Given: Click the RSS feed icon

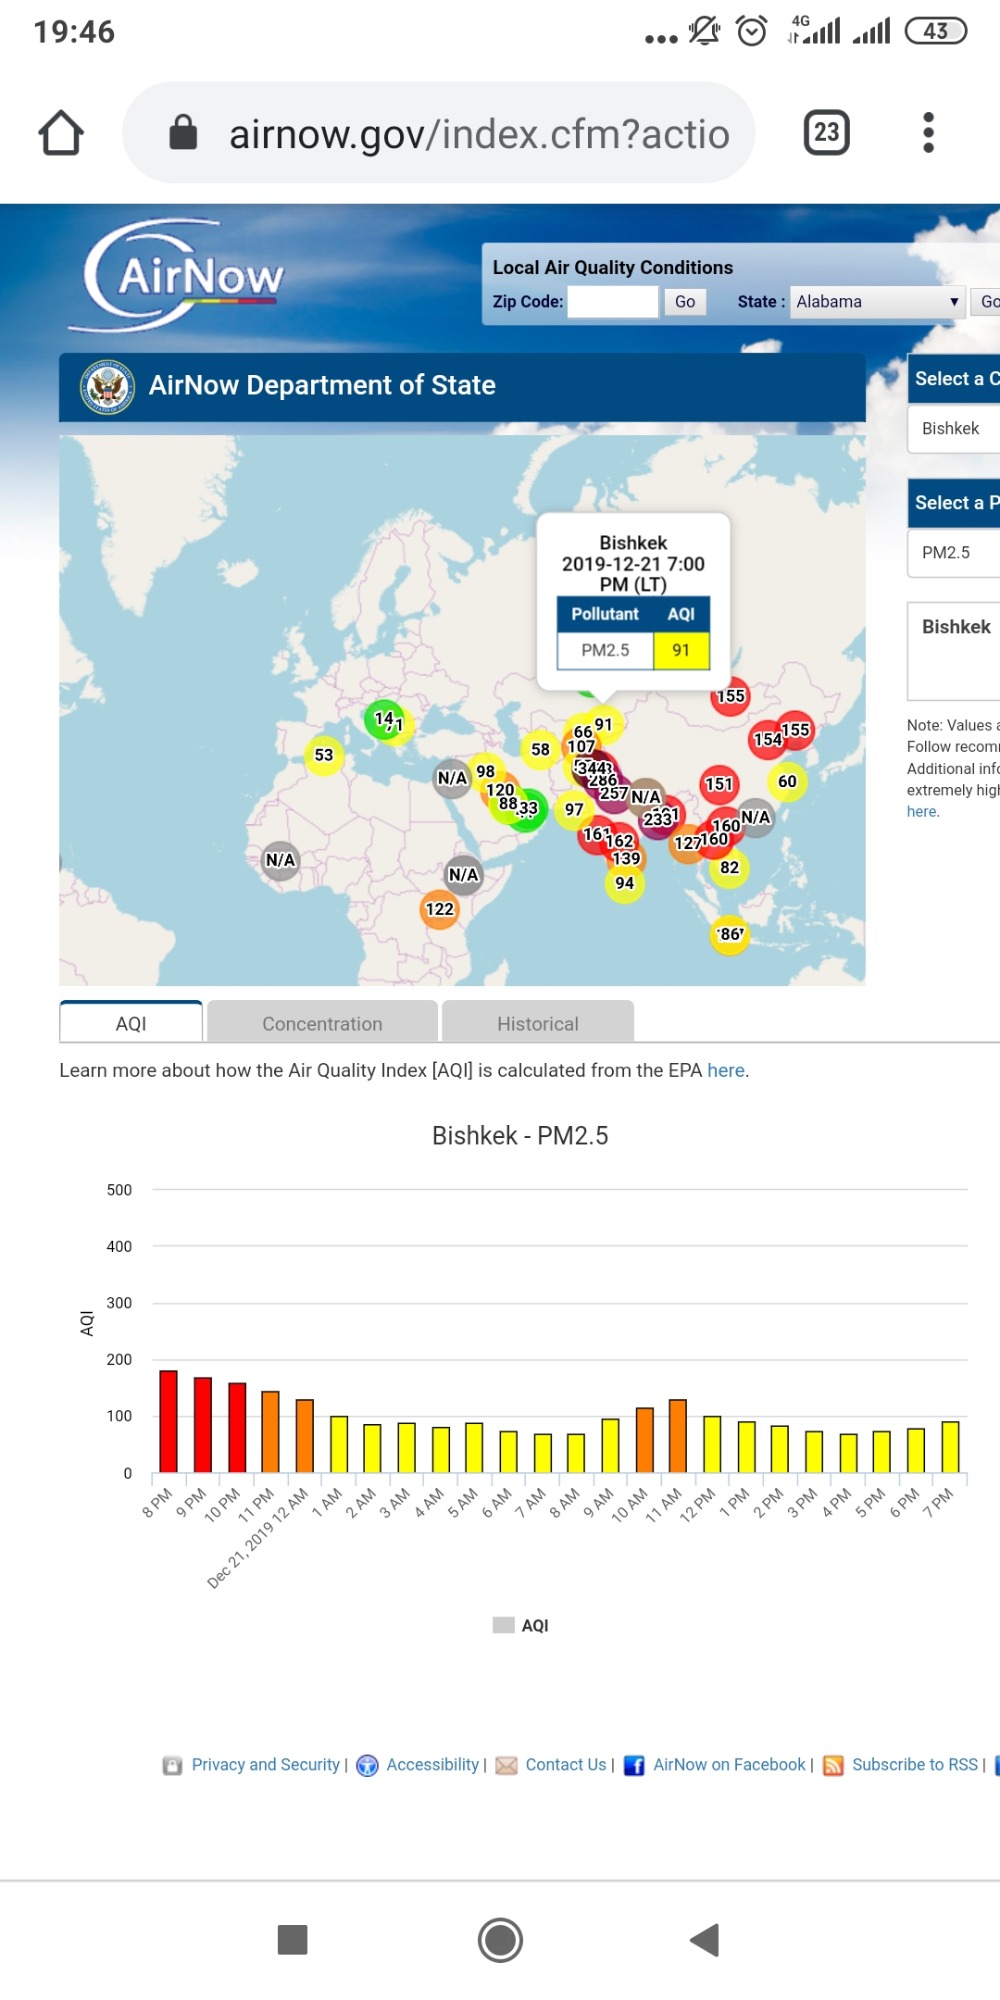Looking at the screenshot, I should (833, 1766).
